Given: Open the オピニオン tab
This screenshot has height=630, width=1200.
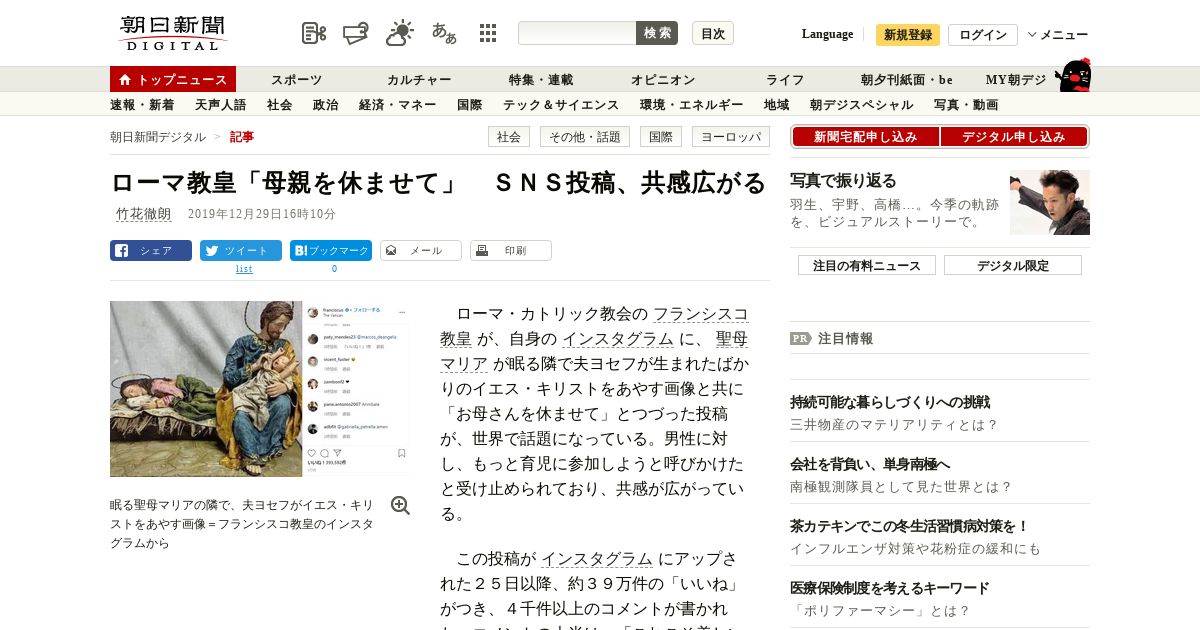Looking at the screenshot, I should [x=663, y=79].
